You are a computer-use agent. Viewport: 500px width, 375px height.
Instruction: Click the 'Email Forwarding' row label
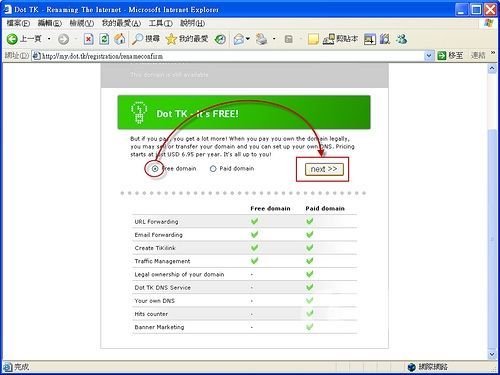(159, 235)
